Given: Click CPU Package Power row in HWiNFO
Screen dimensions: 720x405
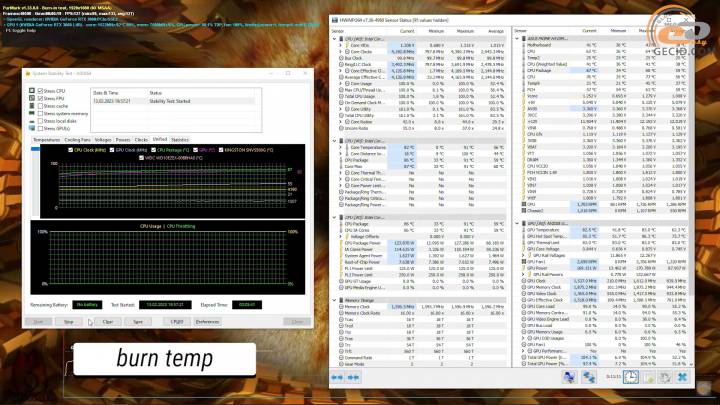Looking at the screenshot, I should coord(420,243).
